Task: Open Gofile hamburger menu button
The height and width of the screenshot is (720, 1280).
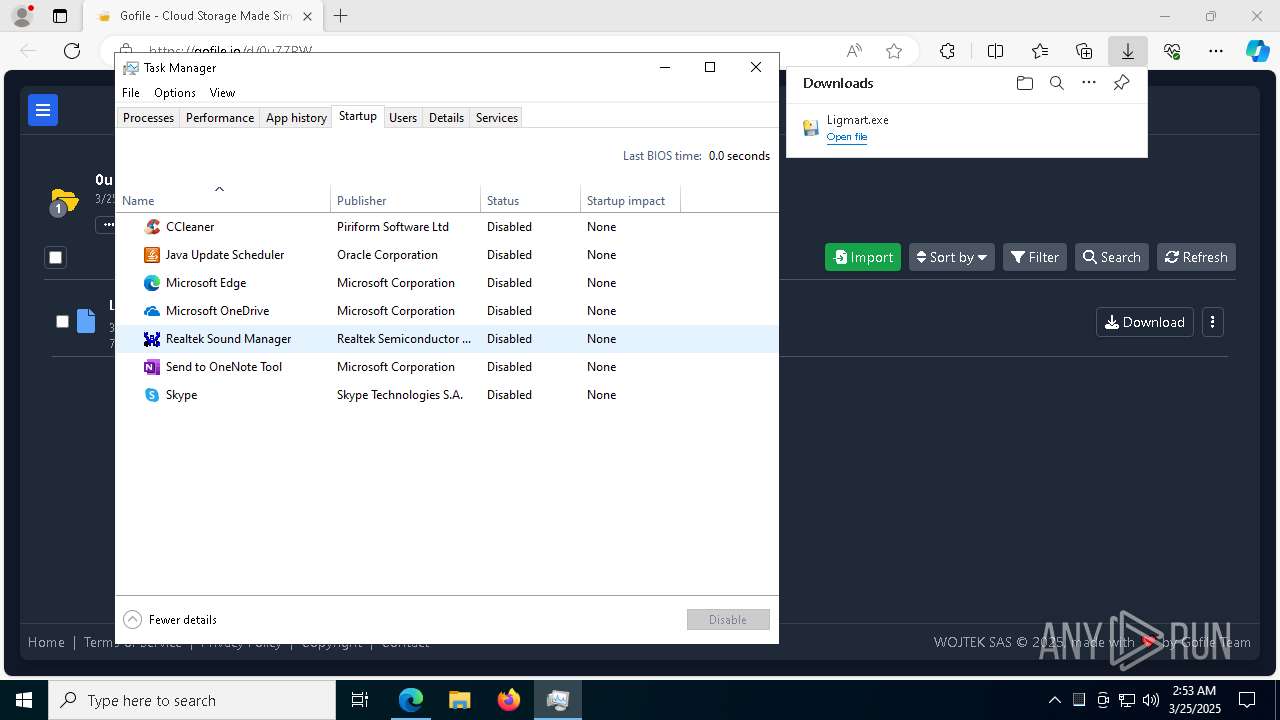Action: click(x=43, y=110)
